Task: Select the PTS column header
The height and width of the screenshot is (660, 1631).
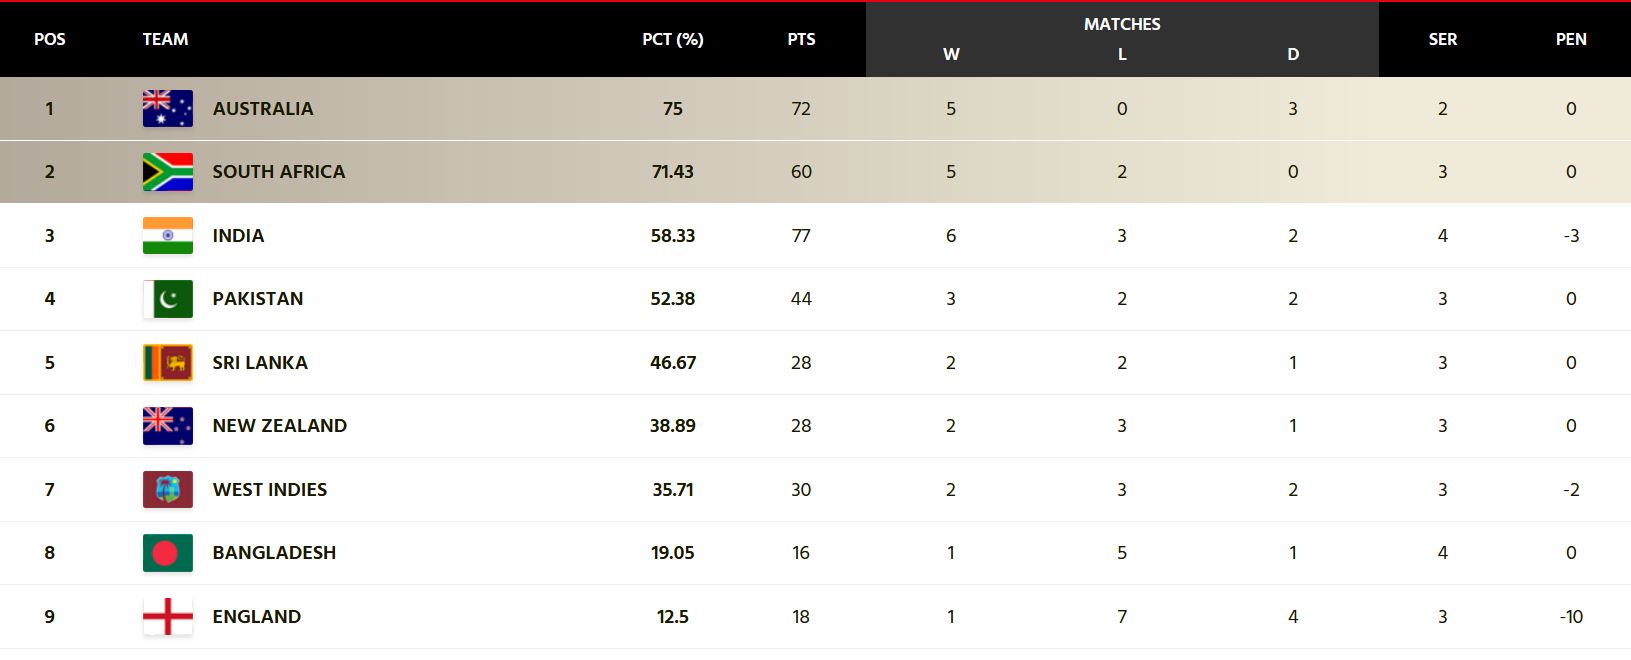Action: tap(801, 39)
